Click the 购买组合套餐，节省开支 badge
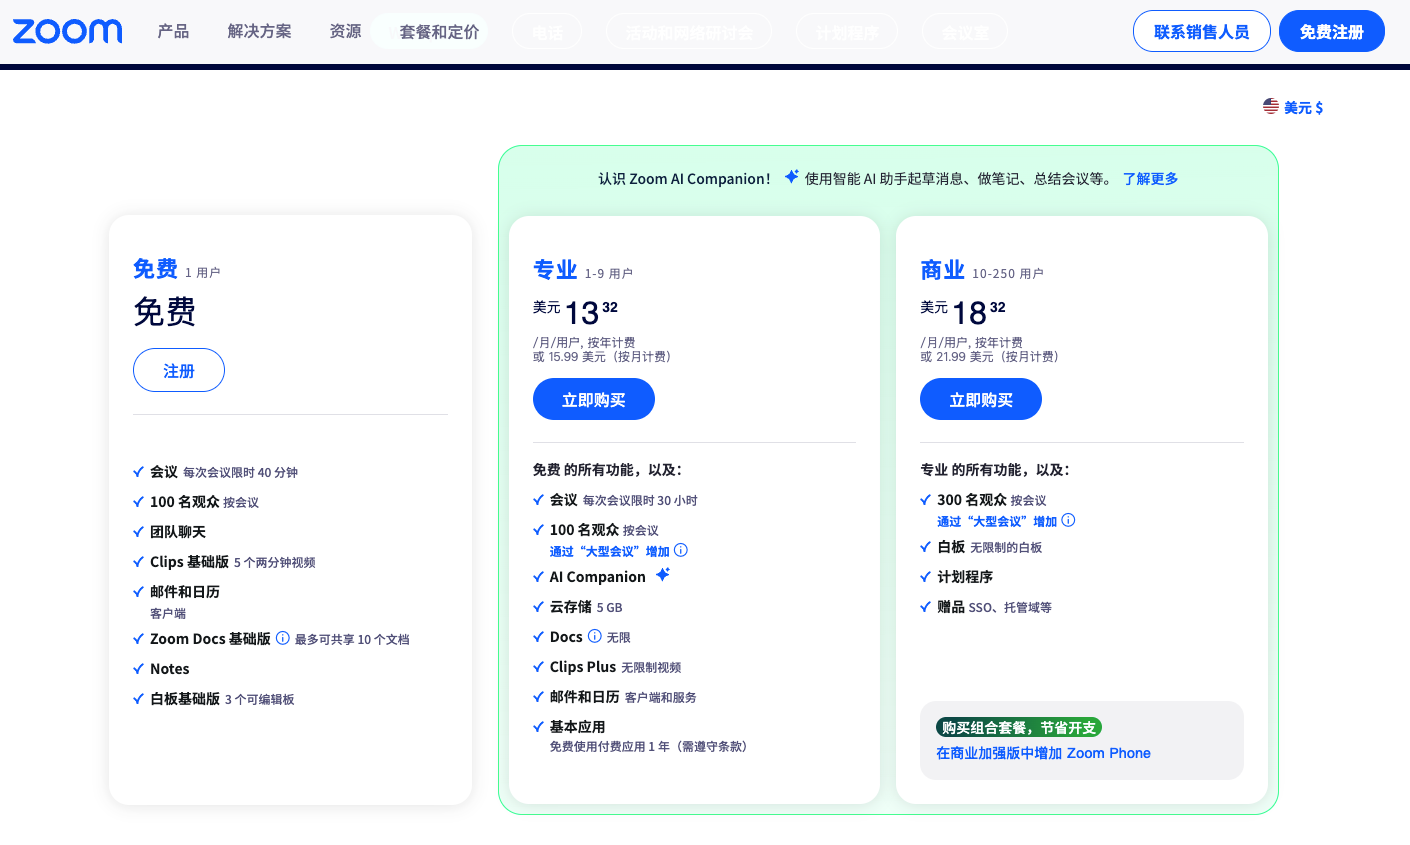 (x=1019, y=727)
